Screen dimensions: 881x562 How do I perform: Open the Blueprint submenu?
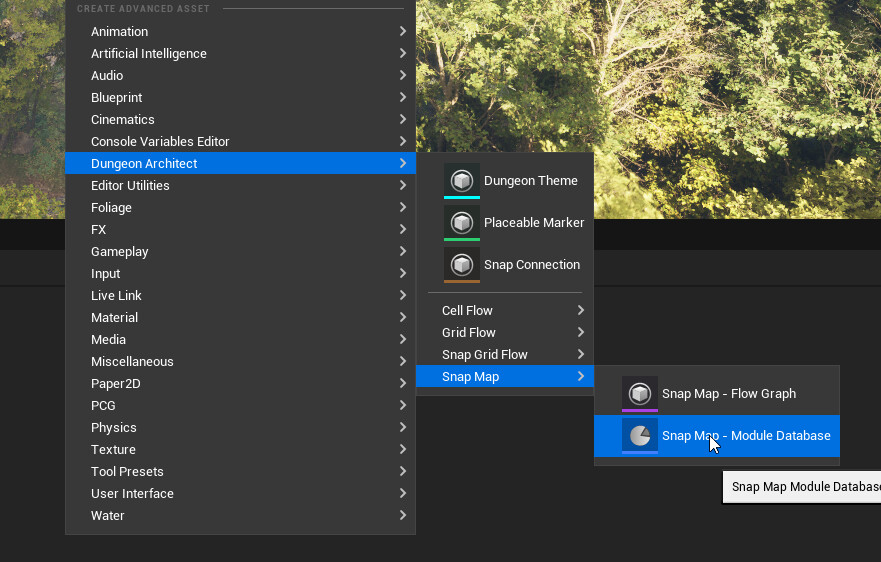pos(240,97)
